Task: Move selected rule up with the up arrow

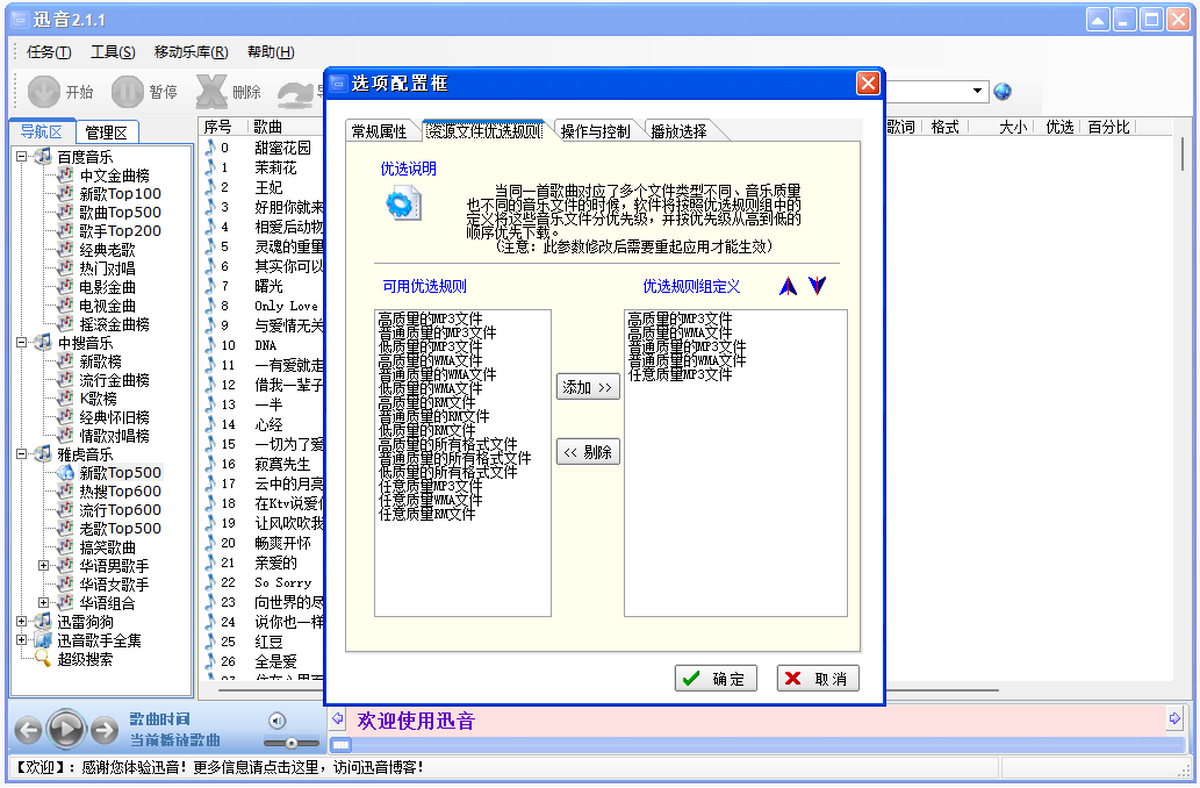Action: [788, 286]
